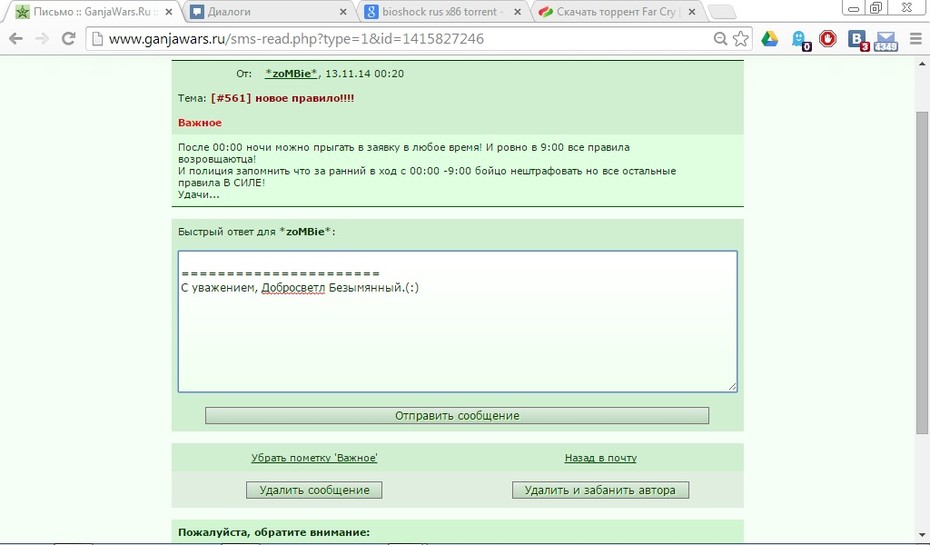Click the subject text [#561] новое правило!!!!
The width and height of the screenshot is (930, 545).
click(282, 98)
